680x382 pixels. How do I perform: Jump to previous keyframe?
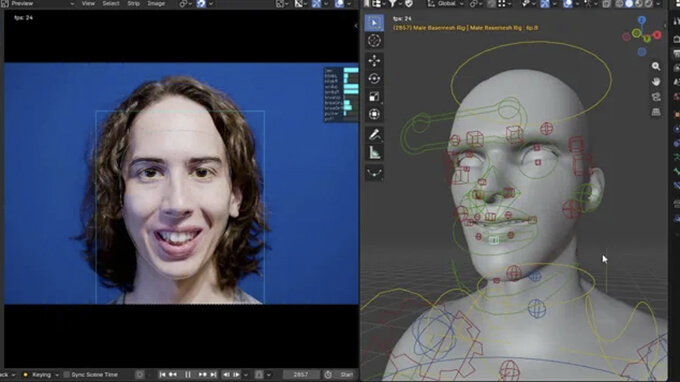pyautogui.click(x=173, y=375)
